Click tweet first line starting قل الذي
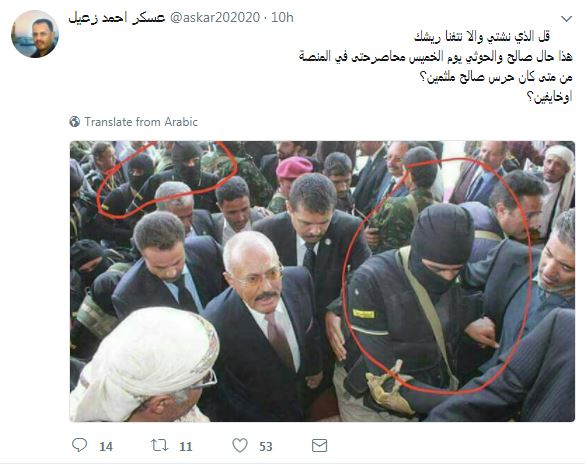 [x=482, y=37]
